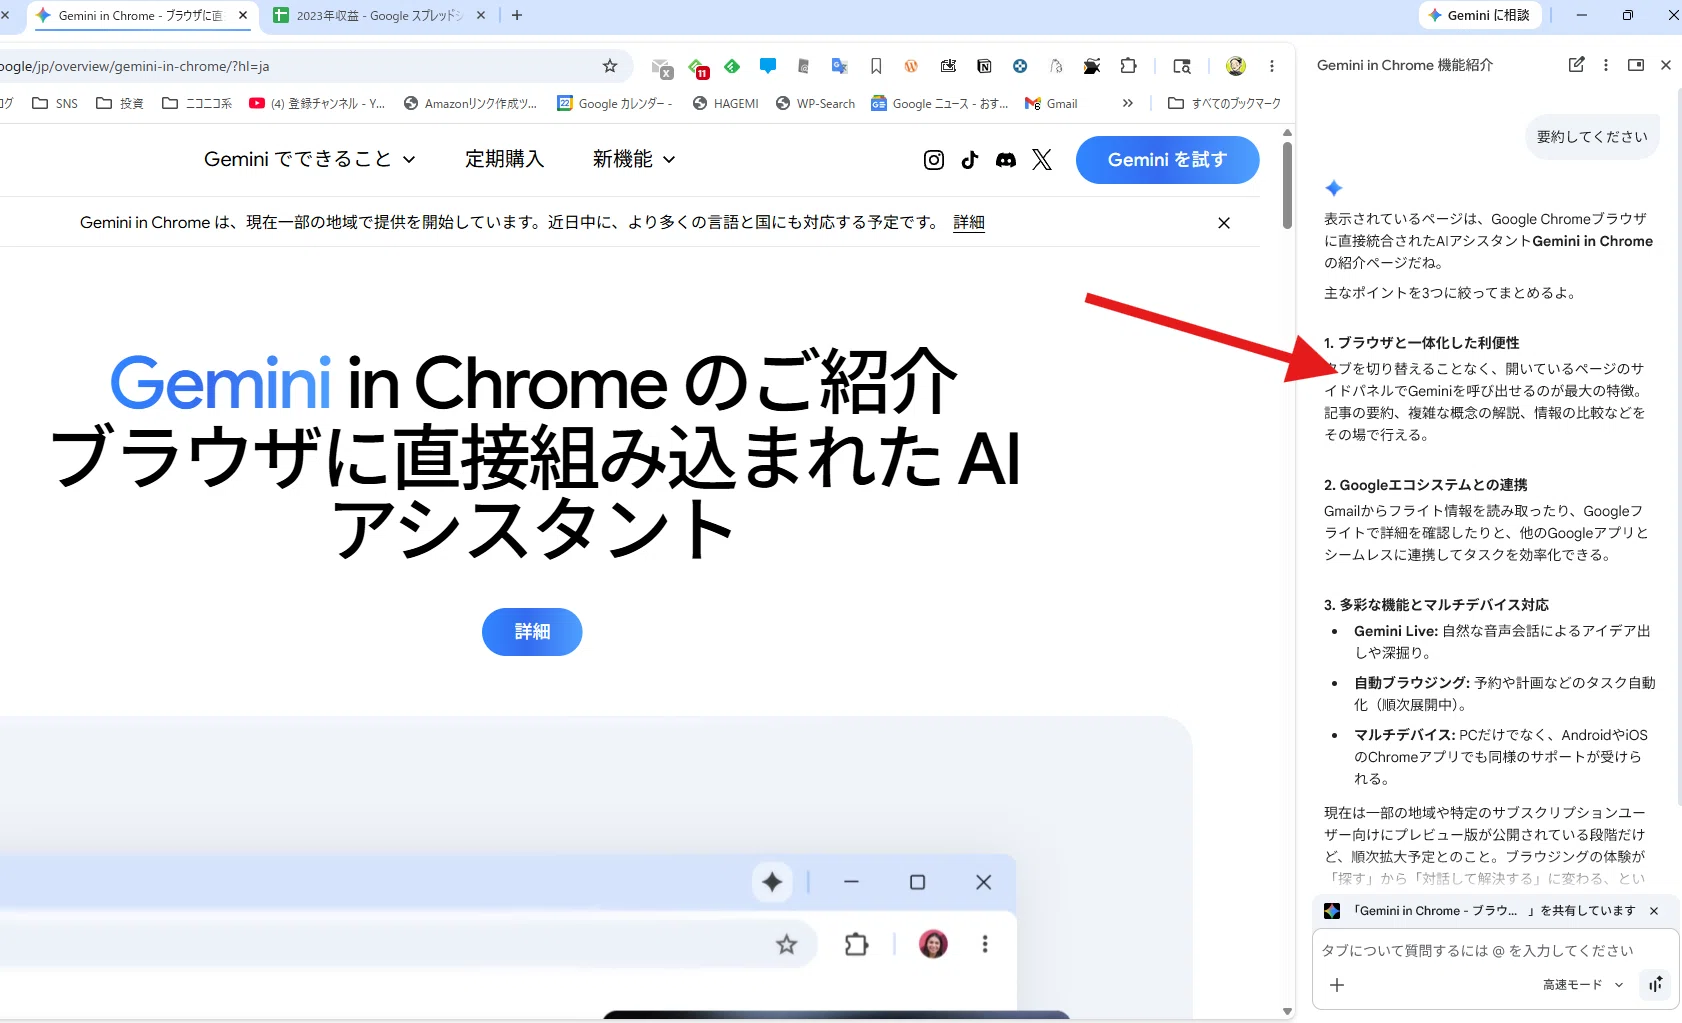The height and width of the screenshot is (1023, 1682).
Task: Click the 'Gemini を試す' button
Action: 1167,160
